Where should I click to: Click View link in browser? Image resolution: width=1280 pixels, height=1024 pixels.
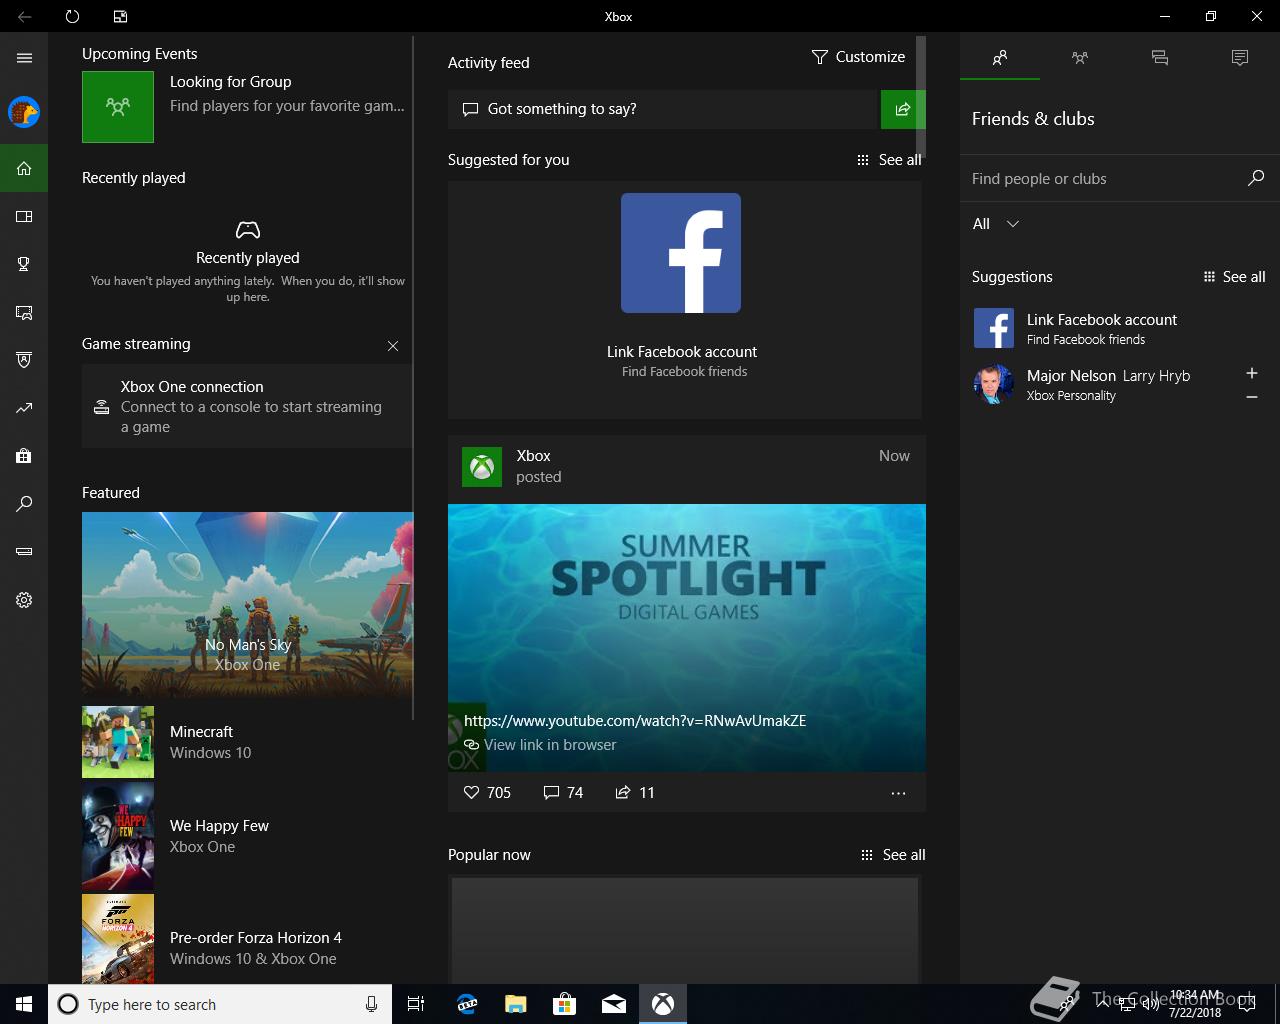click(540, 745)
